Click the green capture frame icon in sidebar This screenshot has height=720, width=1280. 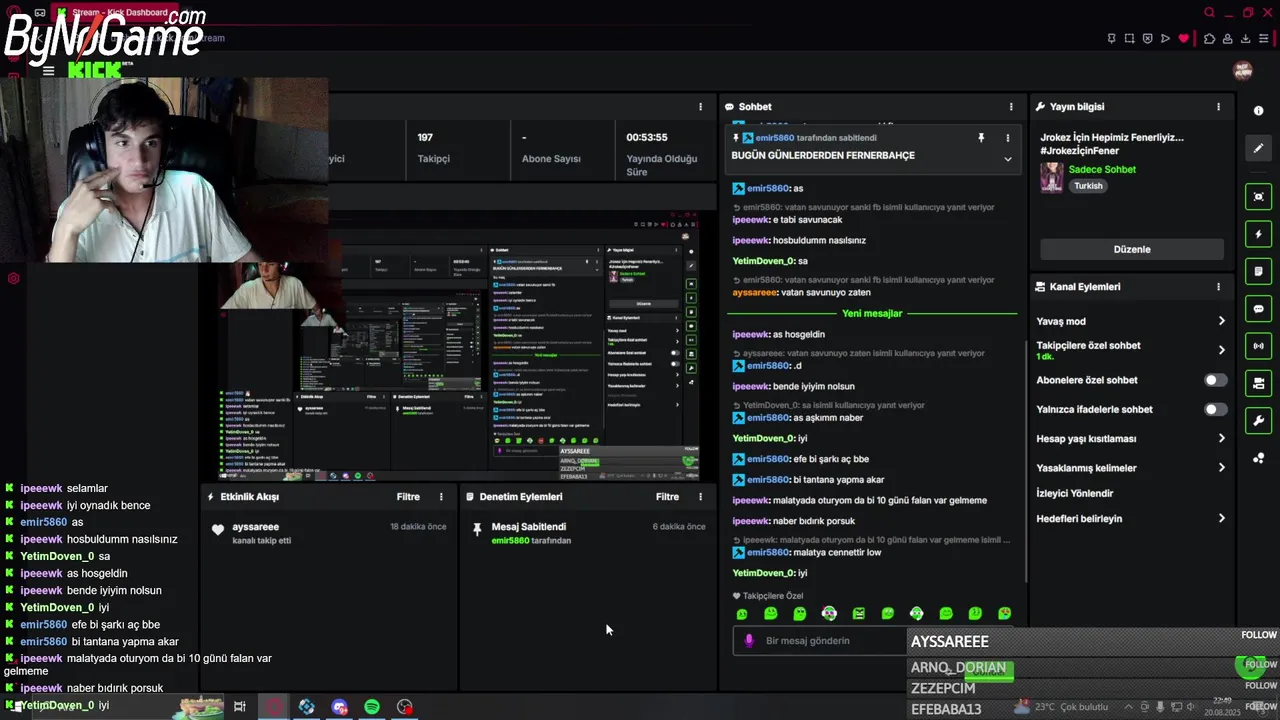pyautogui.click(x=1258, y=197)
